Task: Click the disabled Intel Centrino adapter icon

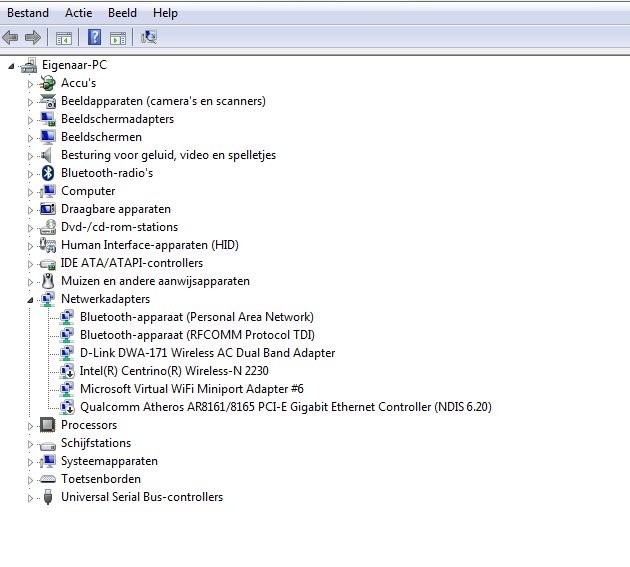Action: [x=67, y=371]
